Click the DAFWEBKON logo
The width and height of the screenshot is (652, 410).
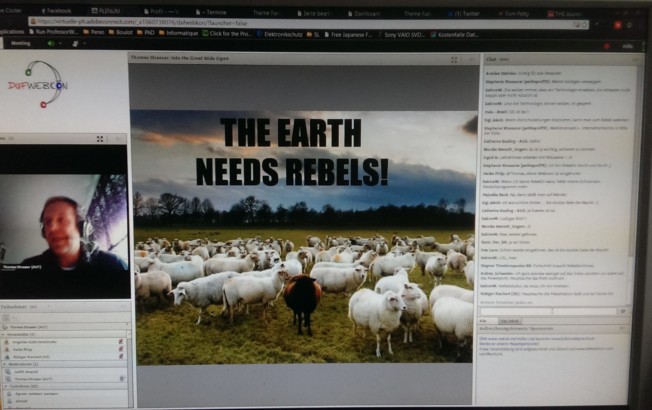tap(38, 85)
